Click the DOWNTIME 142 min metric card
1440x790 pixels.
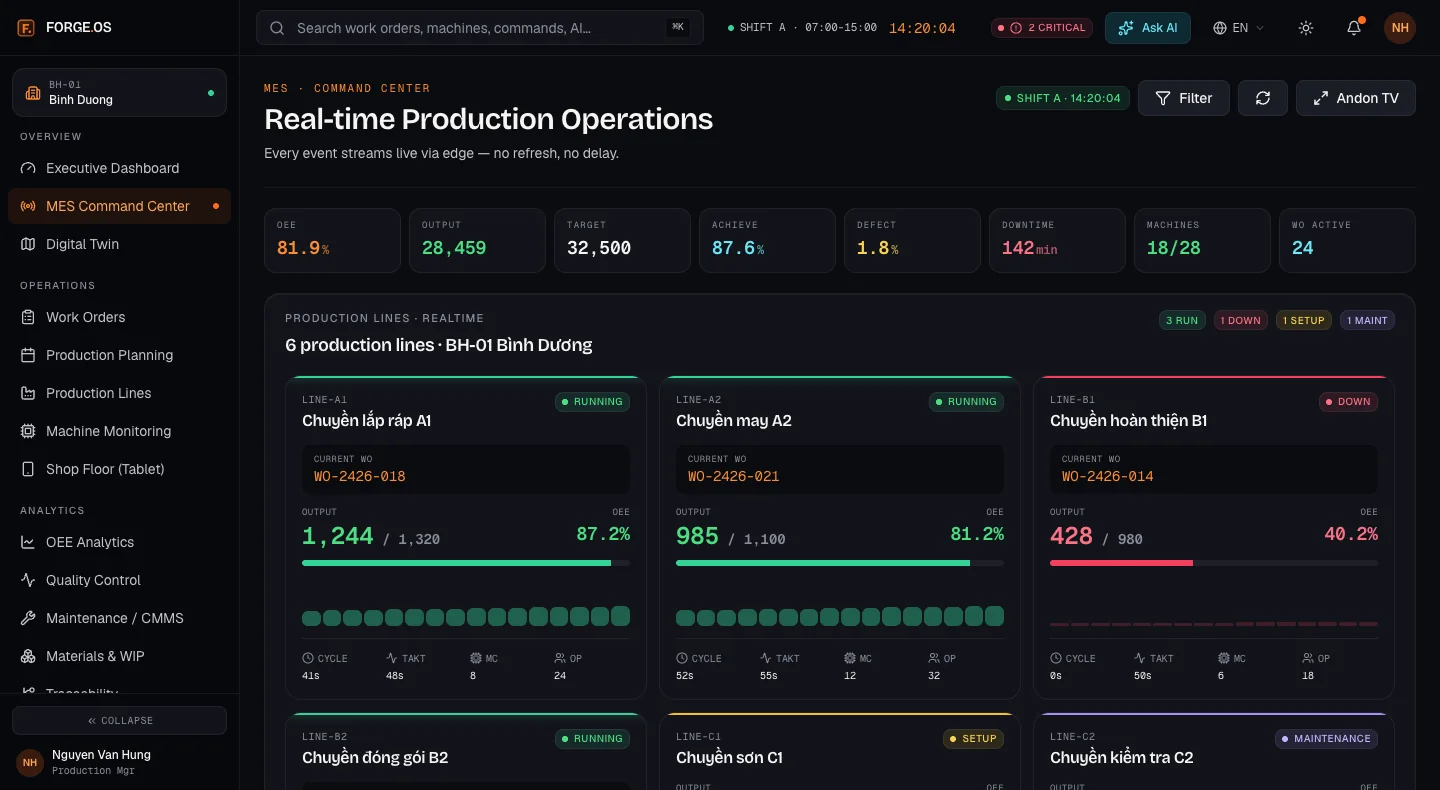point(1057,240)
